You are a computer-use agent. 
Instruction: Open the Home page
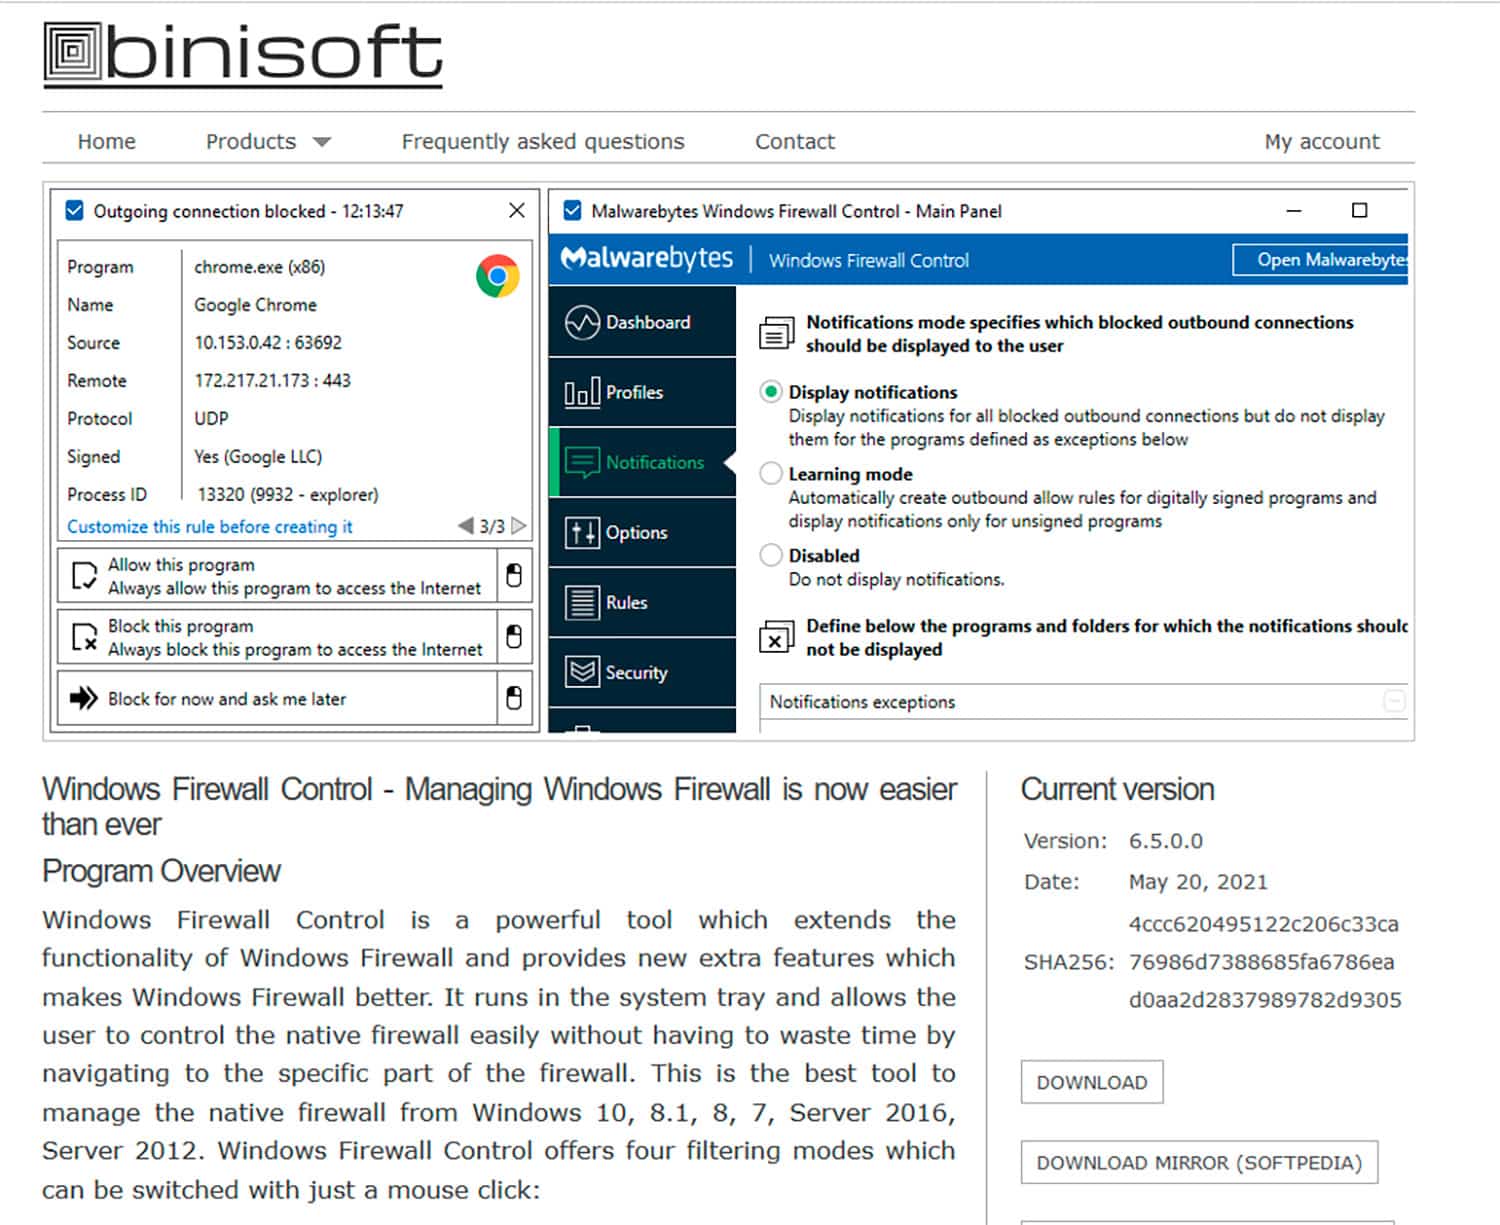pyautogui.click(x=106, y=141)
